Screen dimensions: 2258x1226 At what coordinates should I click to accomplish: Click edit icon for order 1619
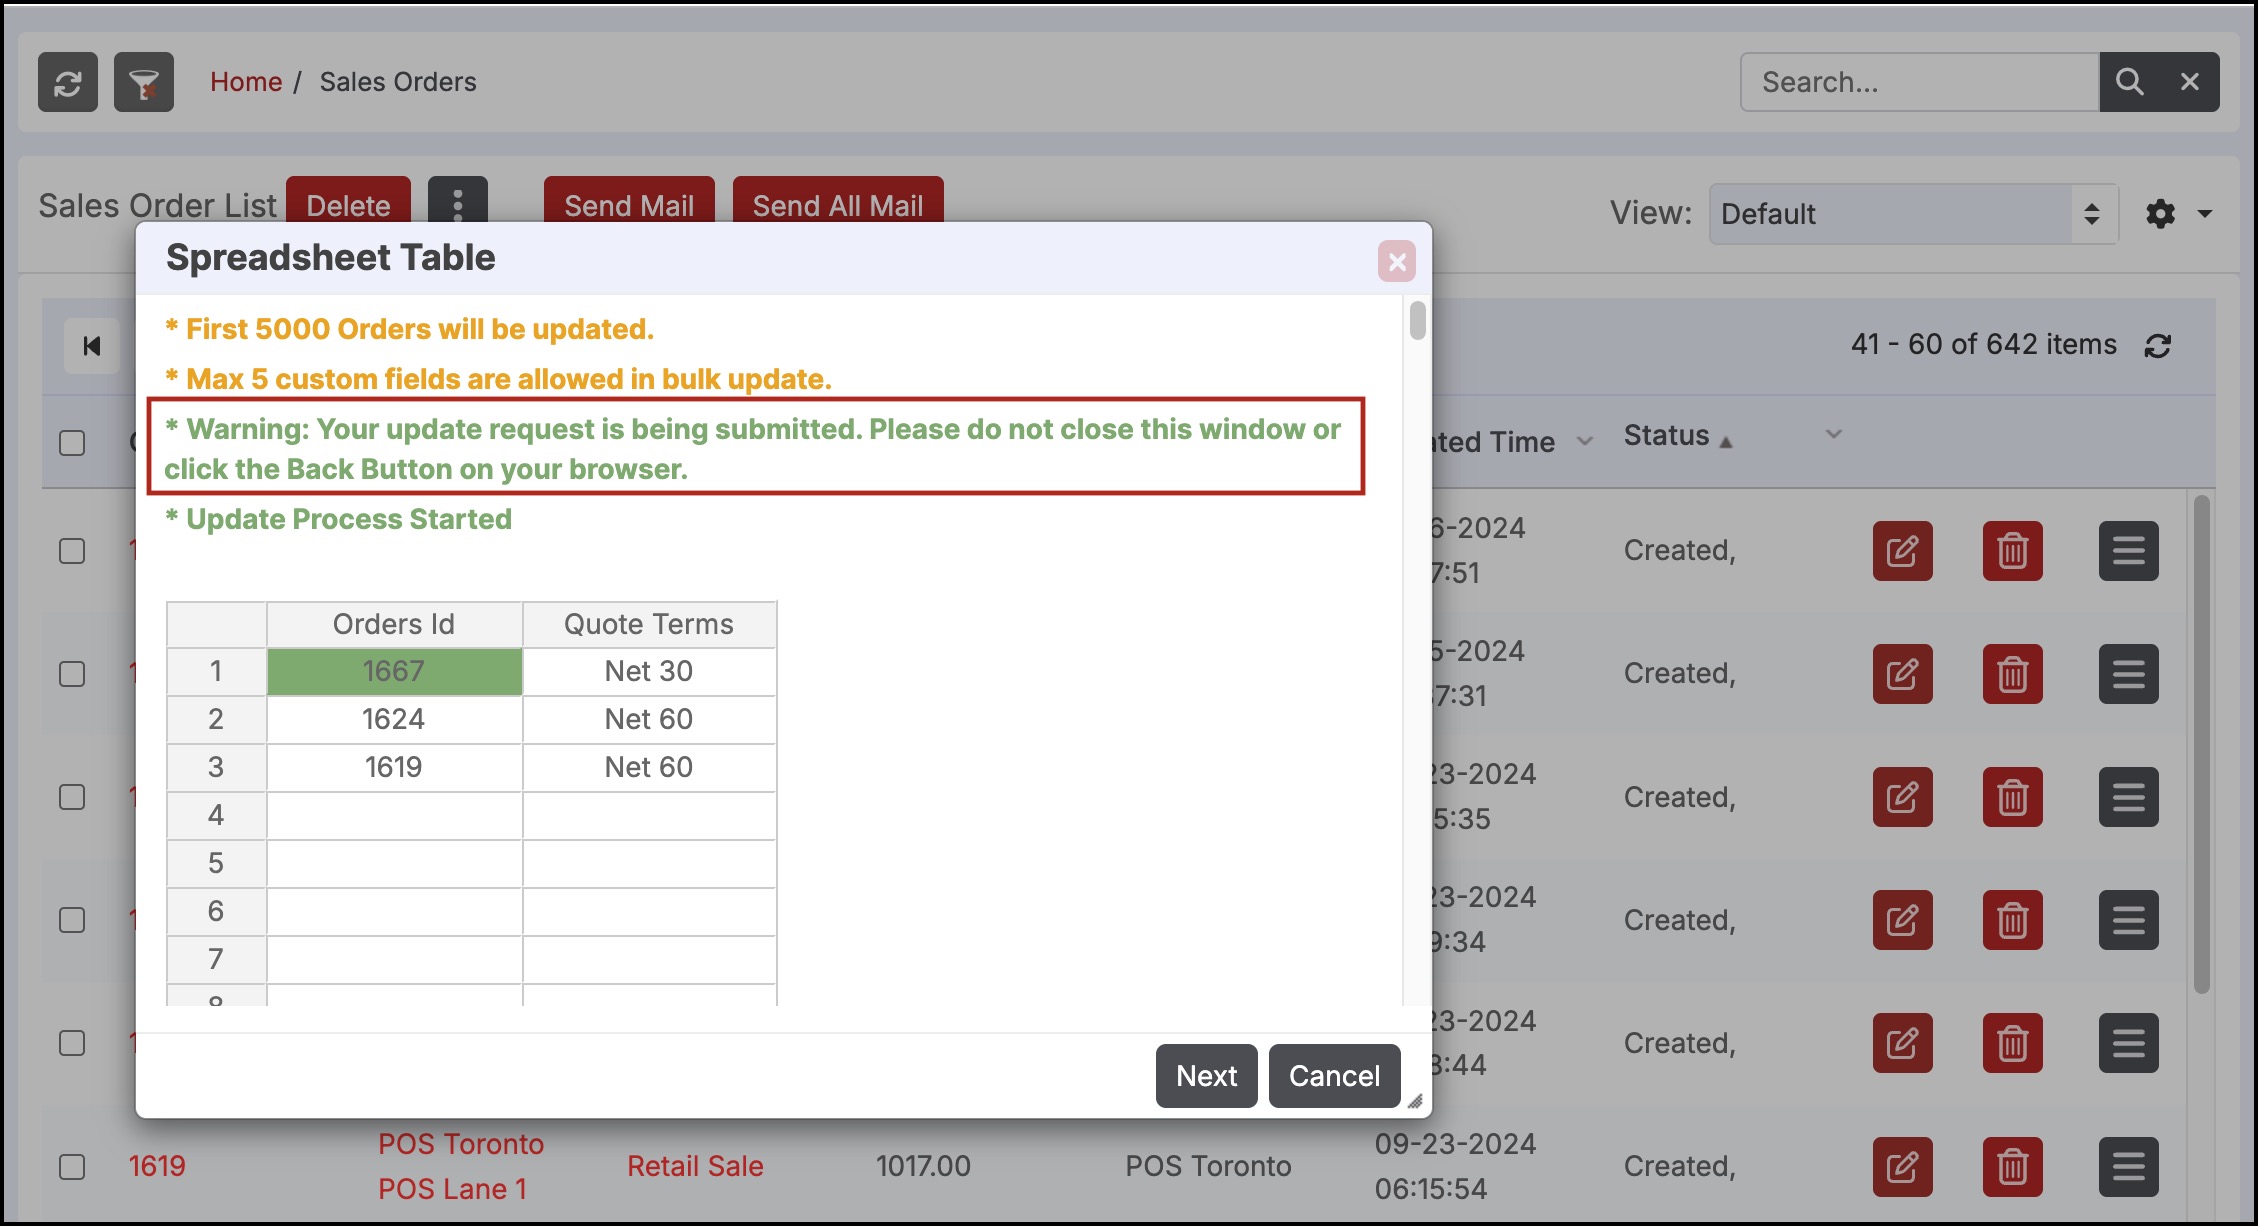coord(1902,1166)
